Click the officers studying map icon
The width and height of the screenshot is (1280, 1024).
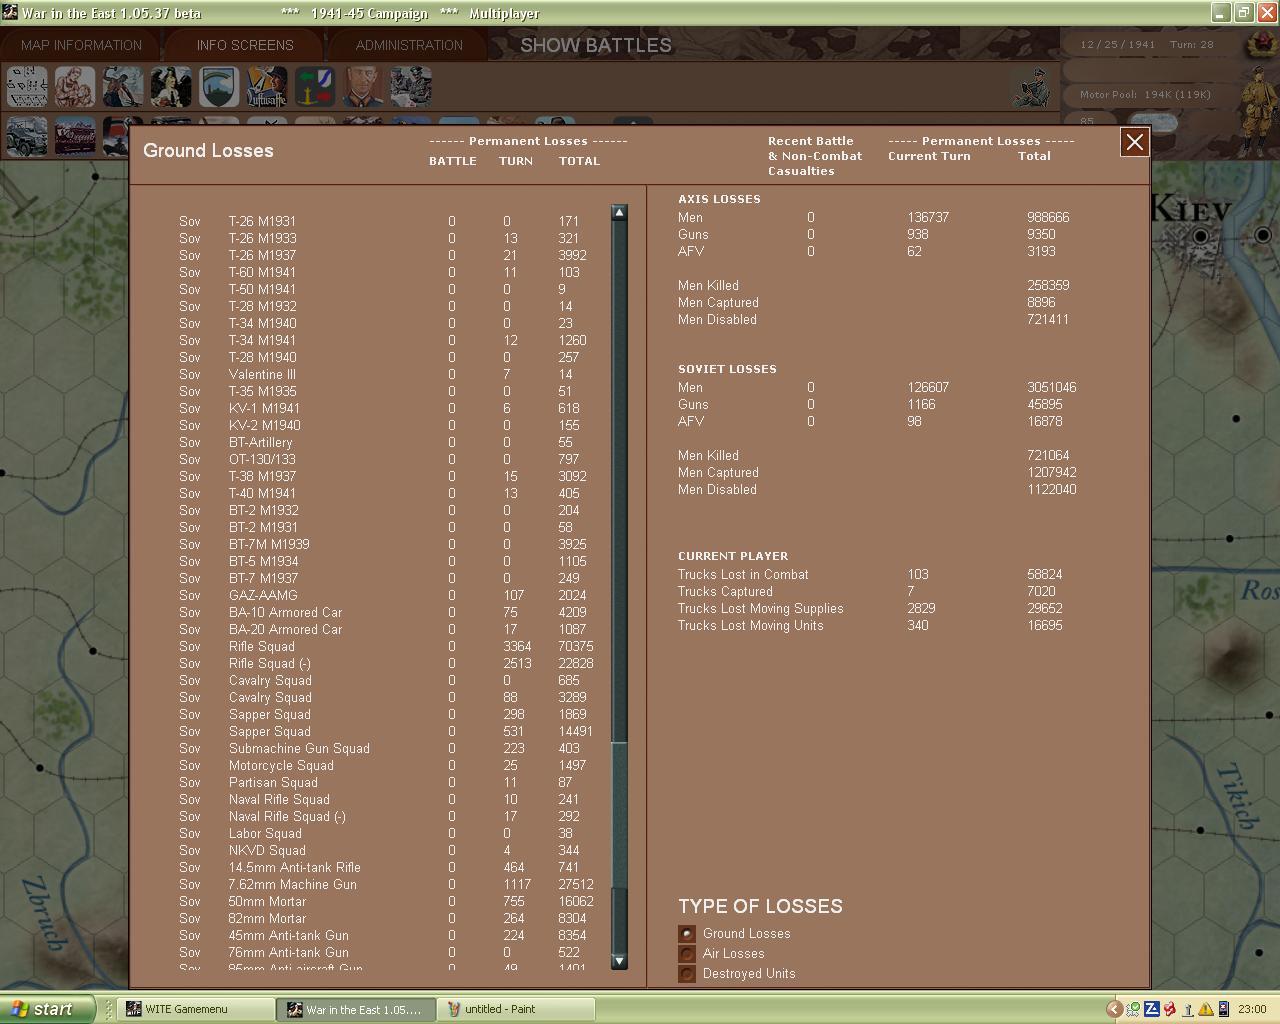411,87
